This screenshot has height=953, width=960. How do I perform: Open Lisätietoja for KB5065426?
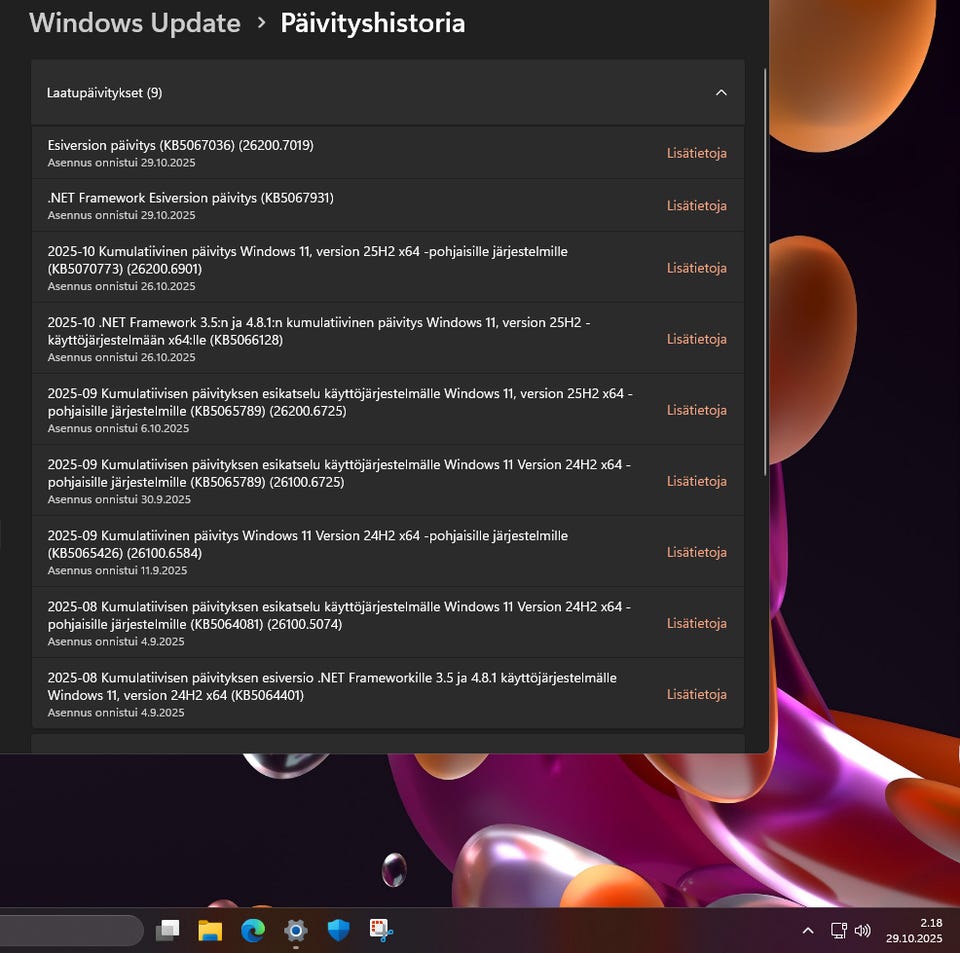coord(697,552)
